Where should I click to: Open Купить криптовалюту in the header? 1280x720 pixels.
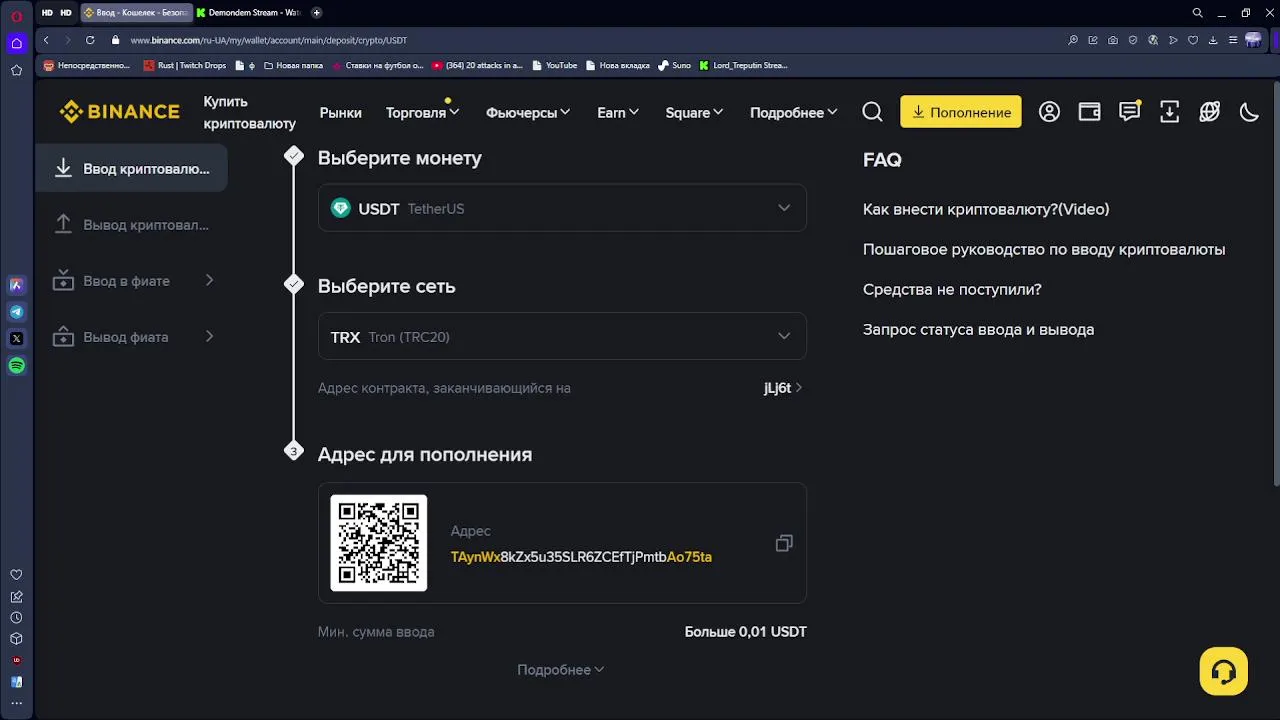coord(250,113)
